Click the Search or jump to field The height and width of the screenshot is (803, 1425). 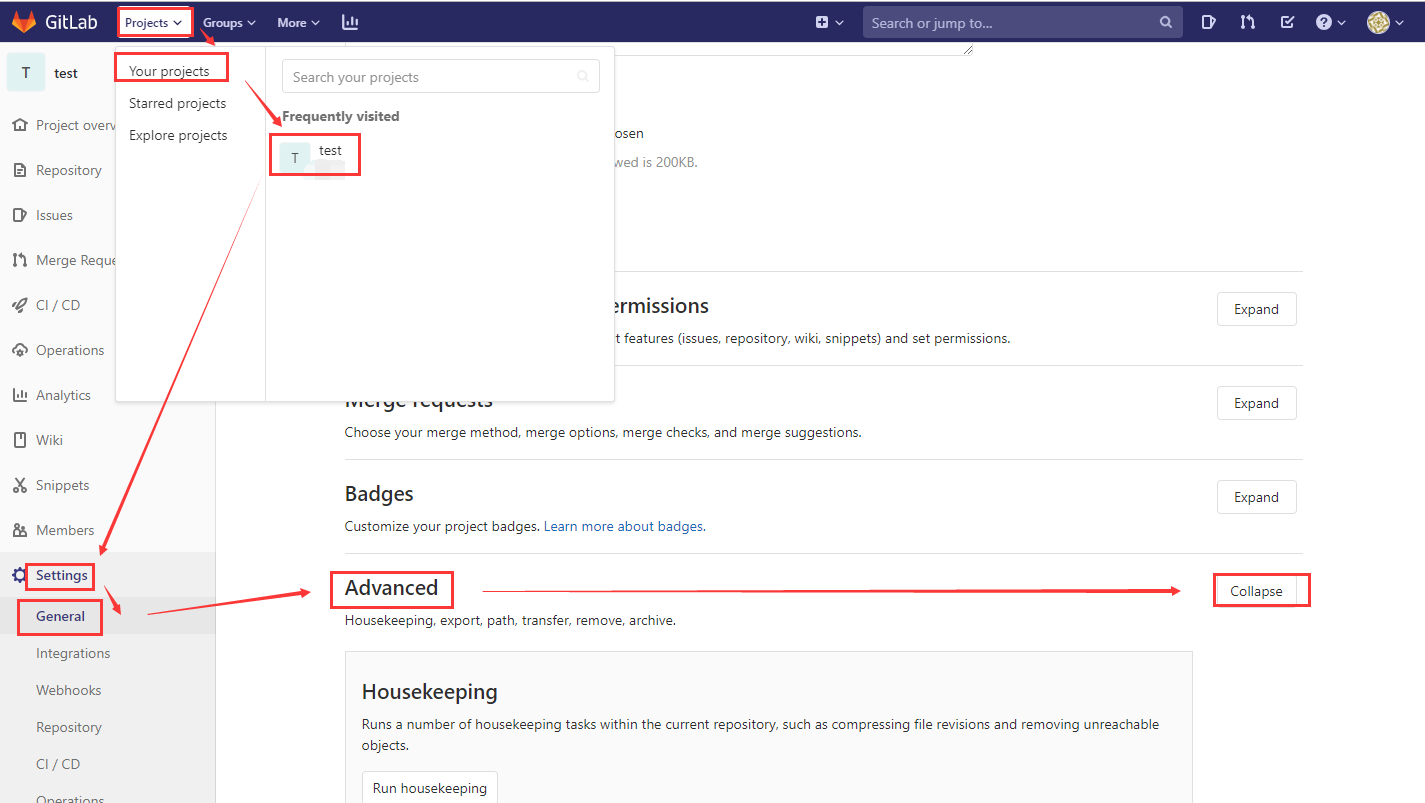pyautogui.click(x=1022, y=22)
